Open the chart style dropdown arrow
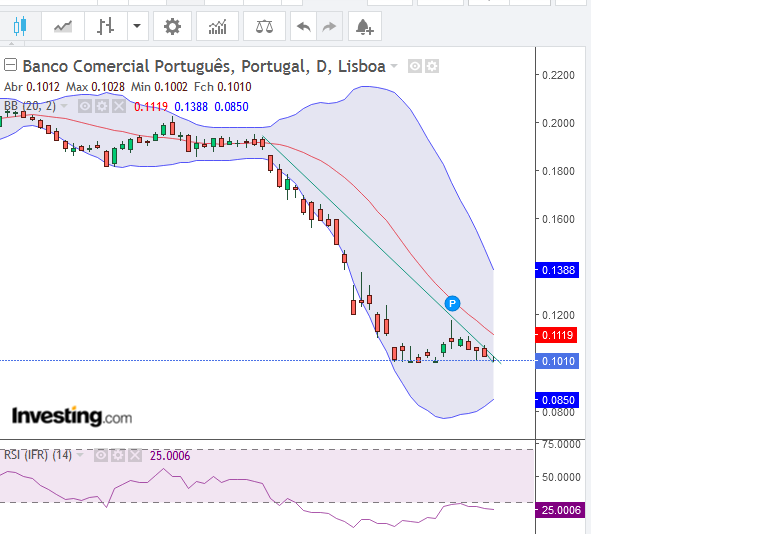Screen dimensions: 768x534 pyautogui.click(x=137, y=26)
